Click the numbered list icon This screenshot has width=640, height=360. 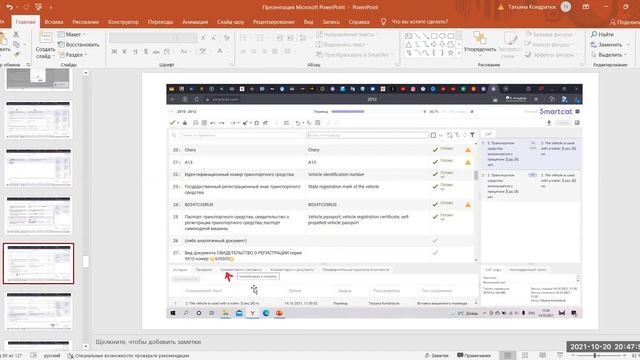click(x=261, y=38)
